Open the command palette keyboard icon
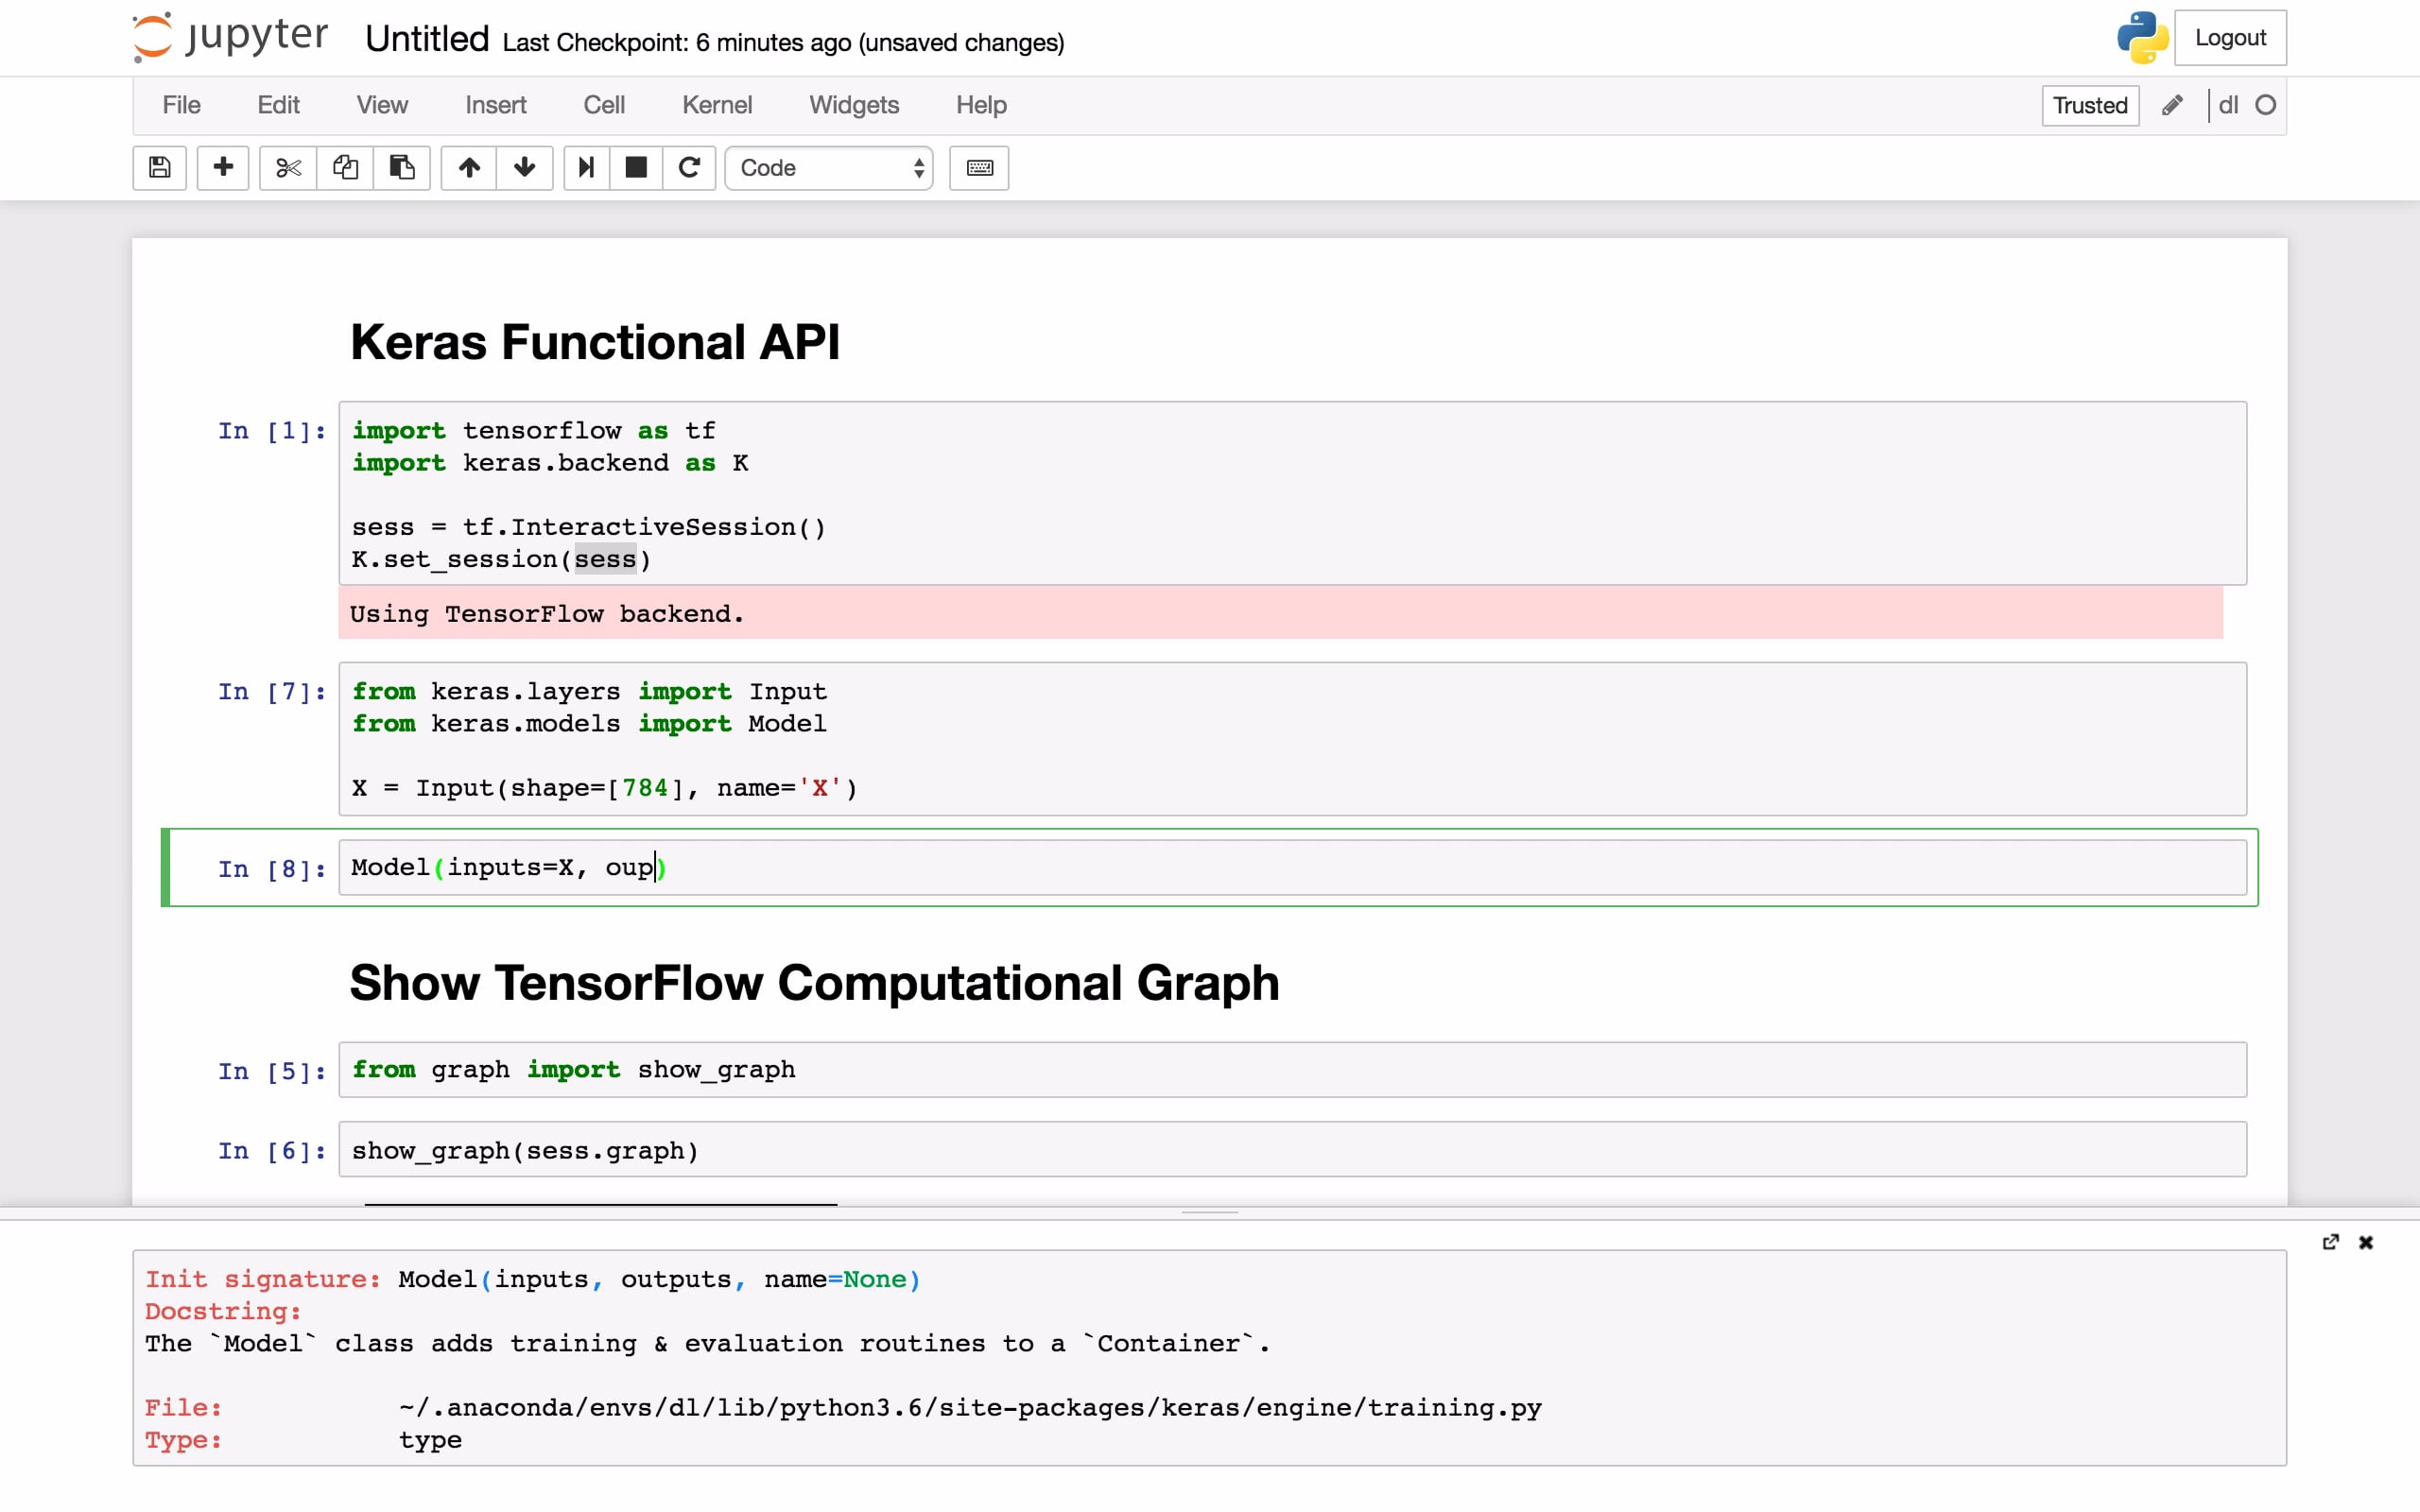 pyautogui.click(x=979, y=168)
